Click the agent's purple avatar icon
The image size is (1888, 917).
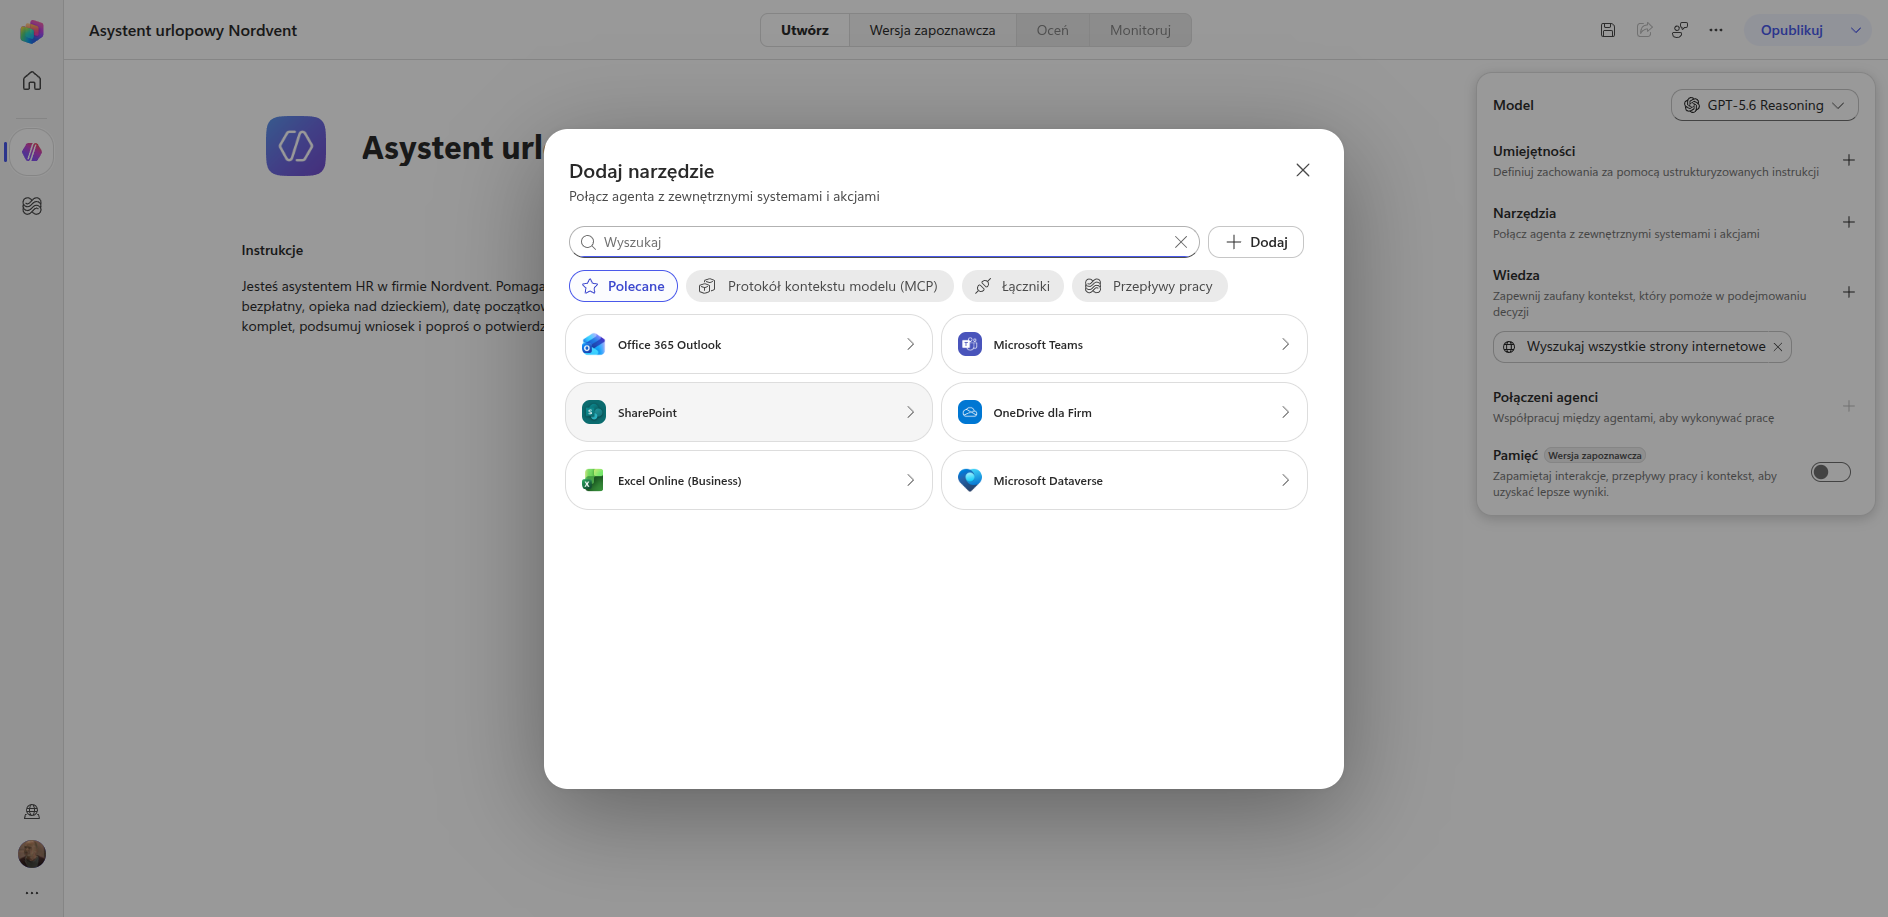(x=296, y=146)
